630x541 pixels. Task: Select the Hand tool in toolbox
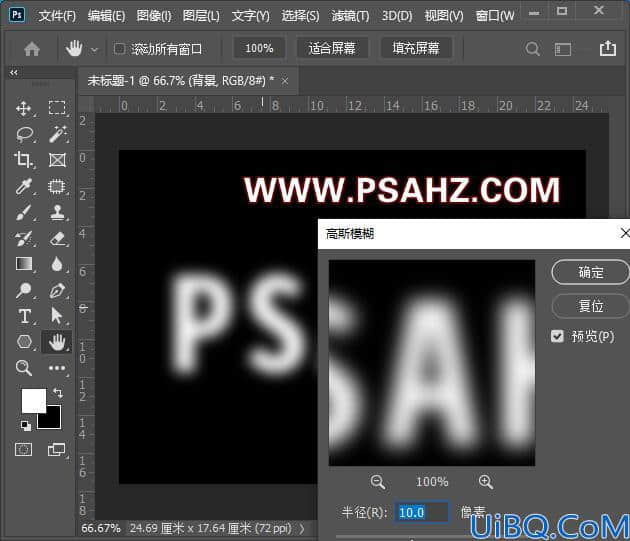pos(57,342)
